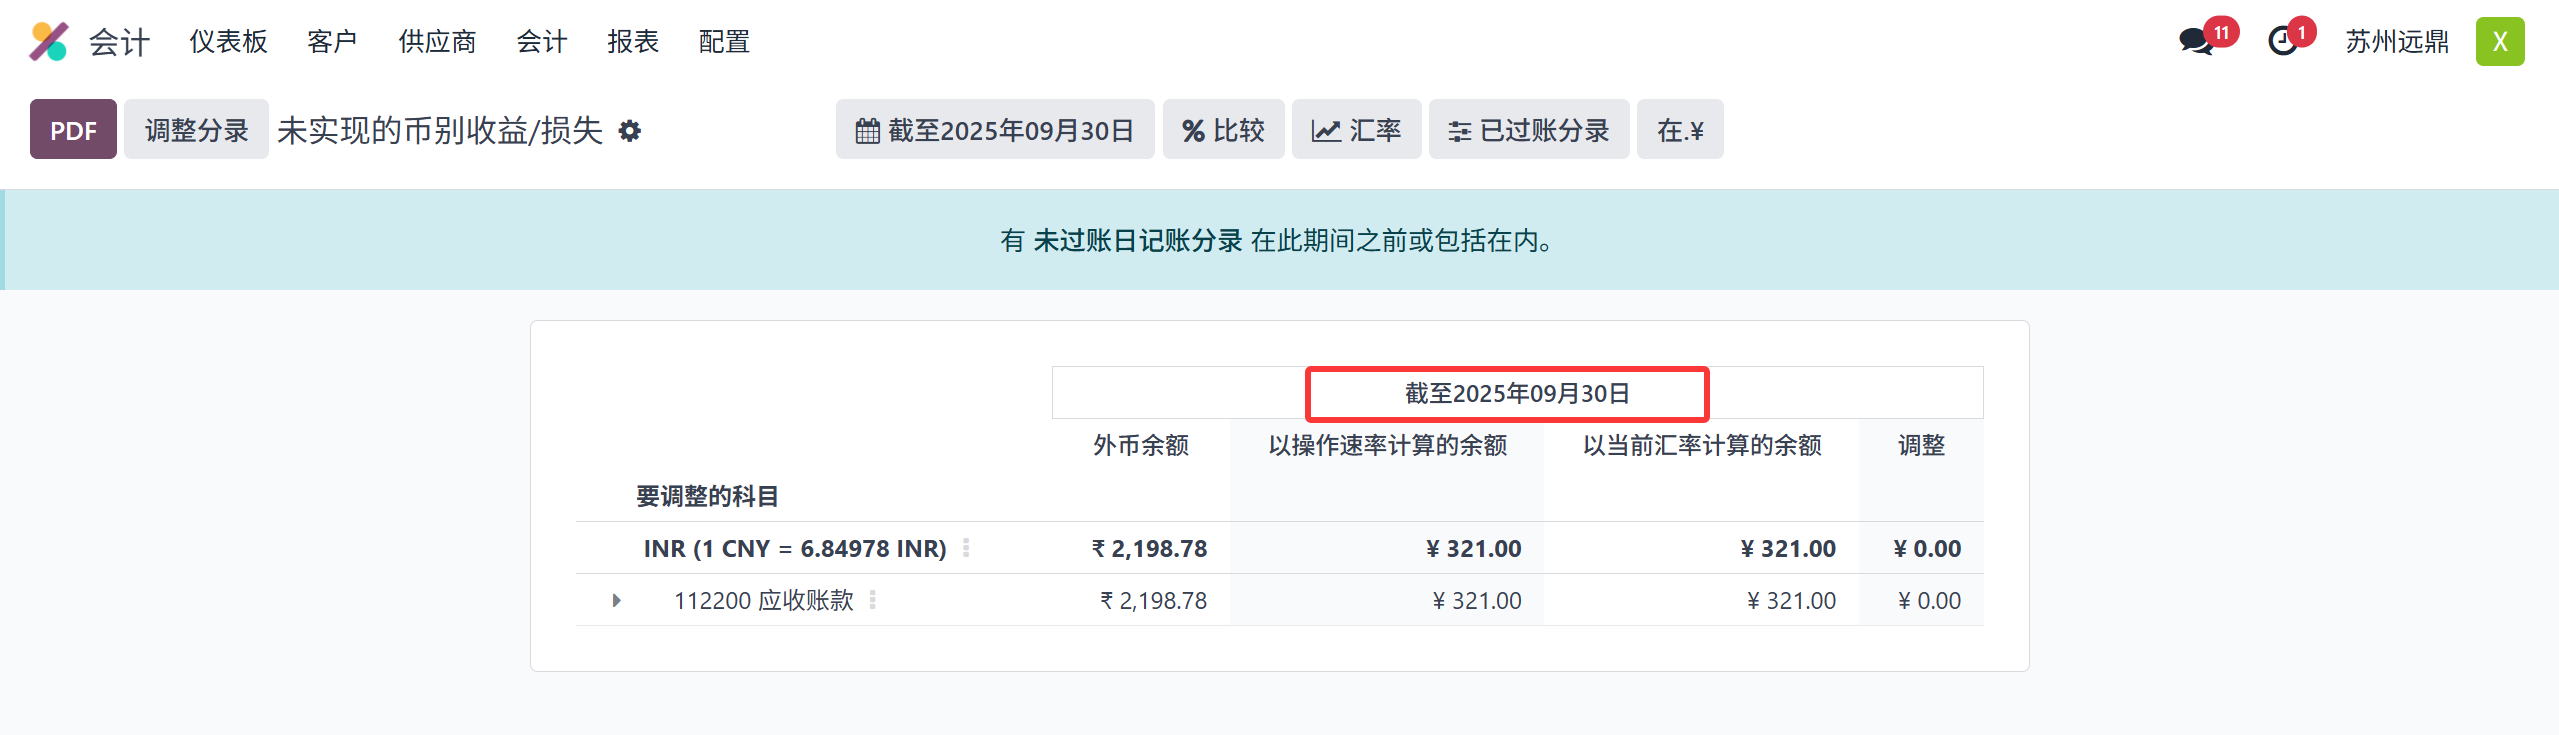2559x735 pixels.
Task: Open the 配置 menu
Action: (724, 41)
